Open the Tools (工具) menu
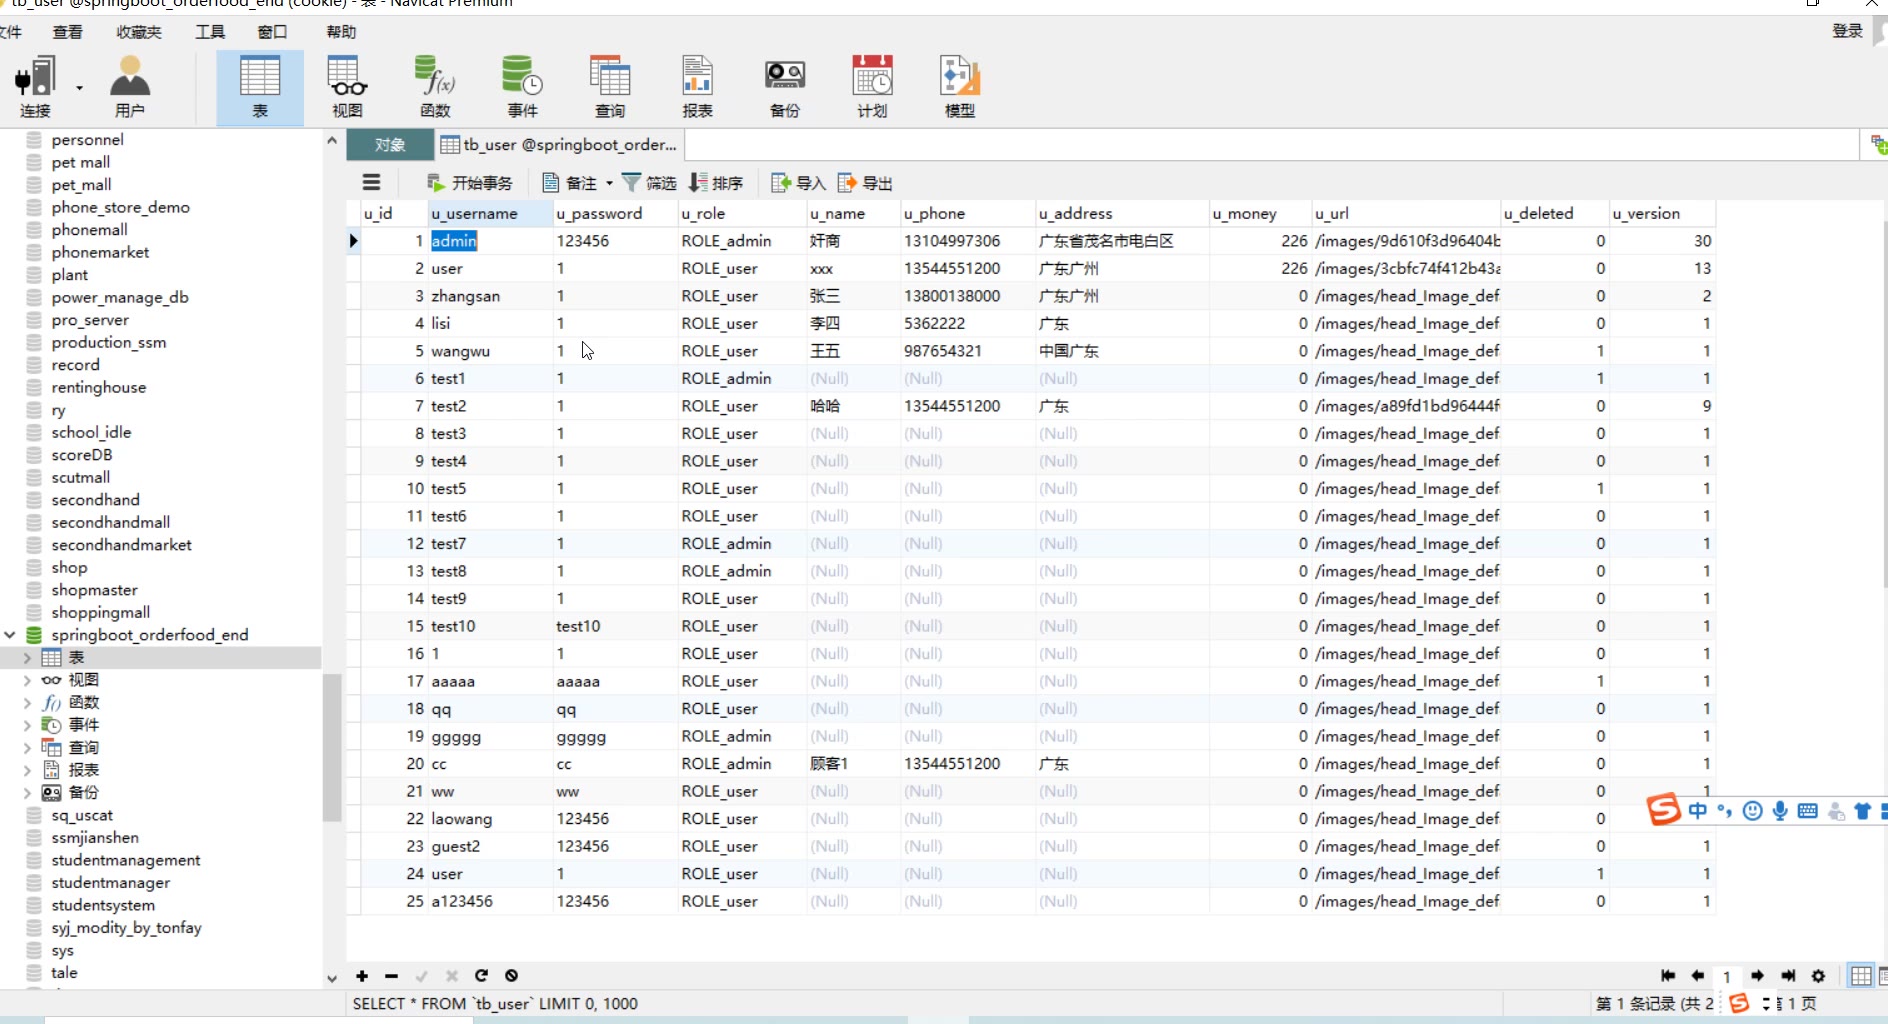1888x1024 pixels. point(210,32)
